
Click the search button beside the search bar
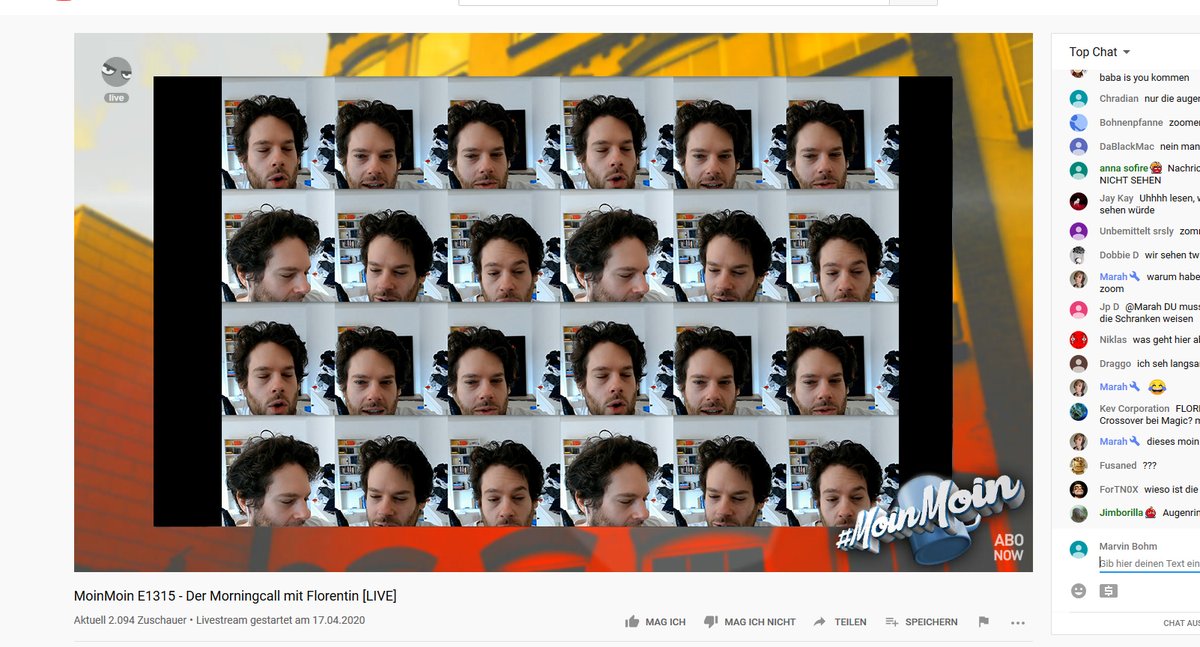tap(913, 3)
